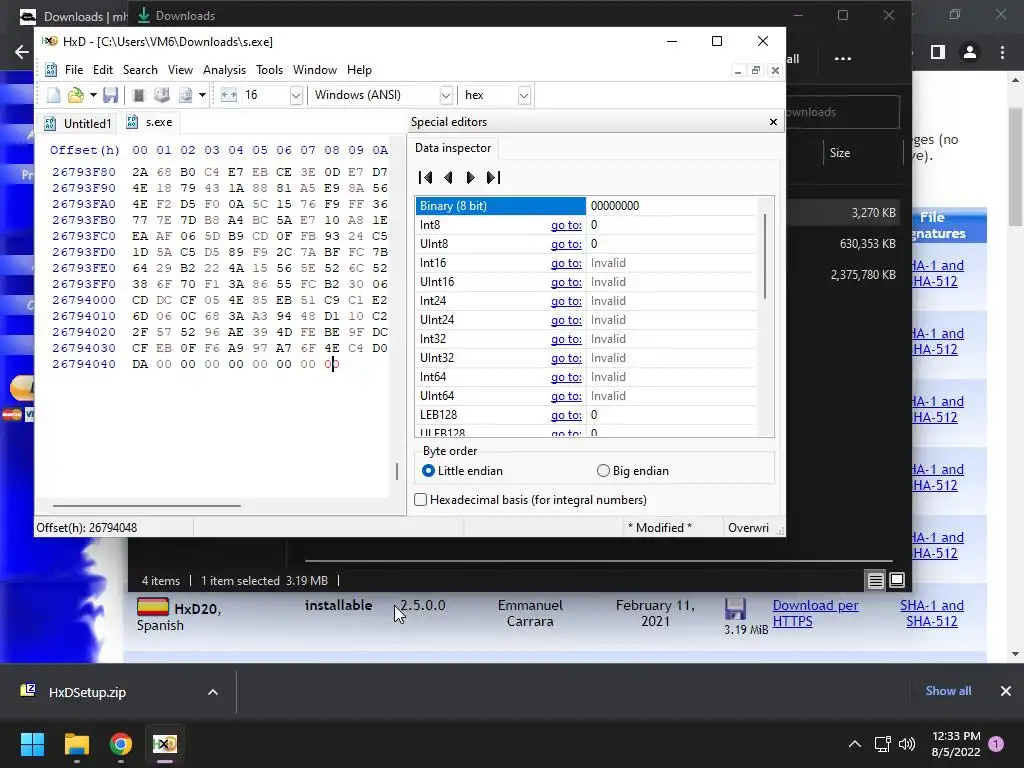Screen dimensions: 1024x768
Task: Show hidden system tray icons
Action: pyautogui.click(x=854, y=744)
